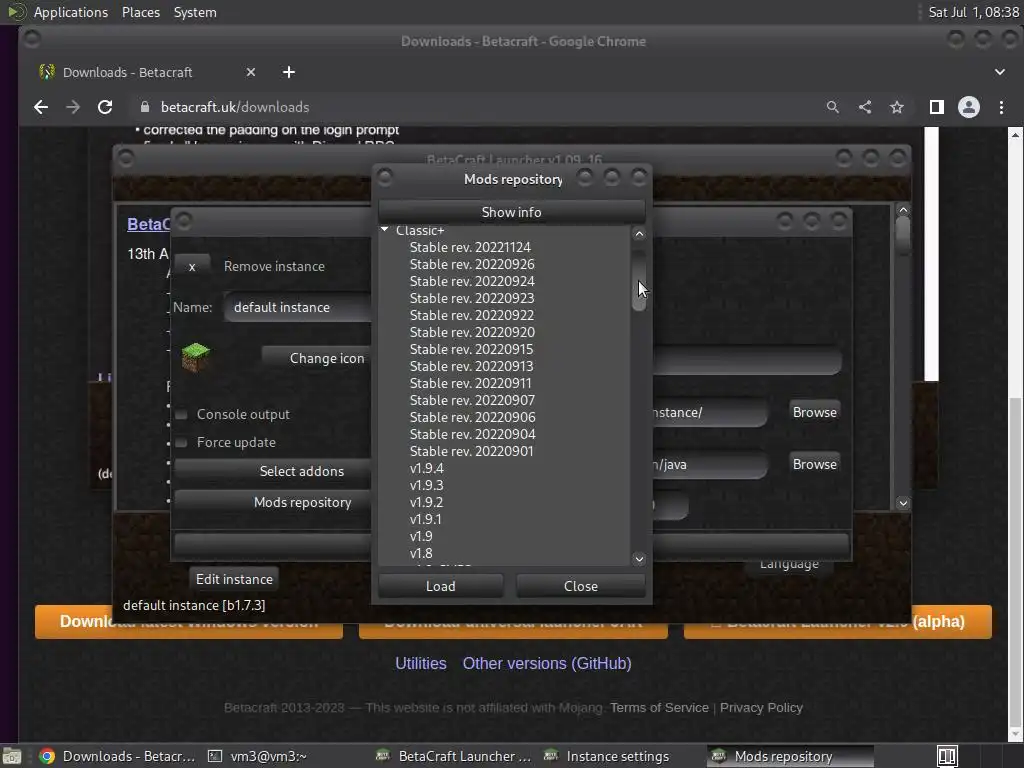
Task: Click the clock in the top panel
Action: click(x=973, y=12)
